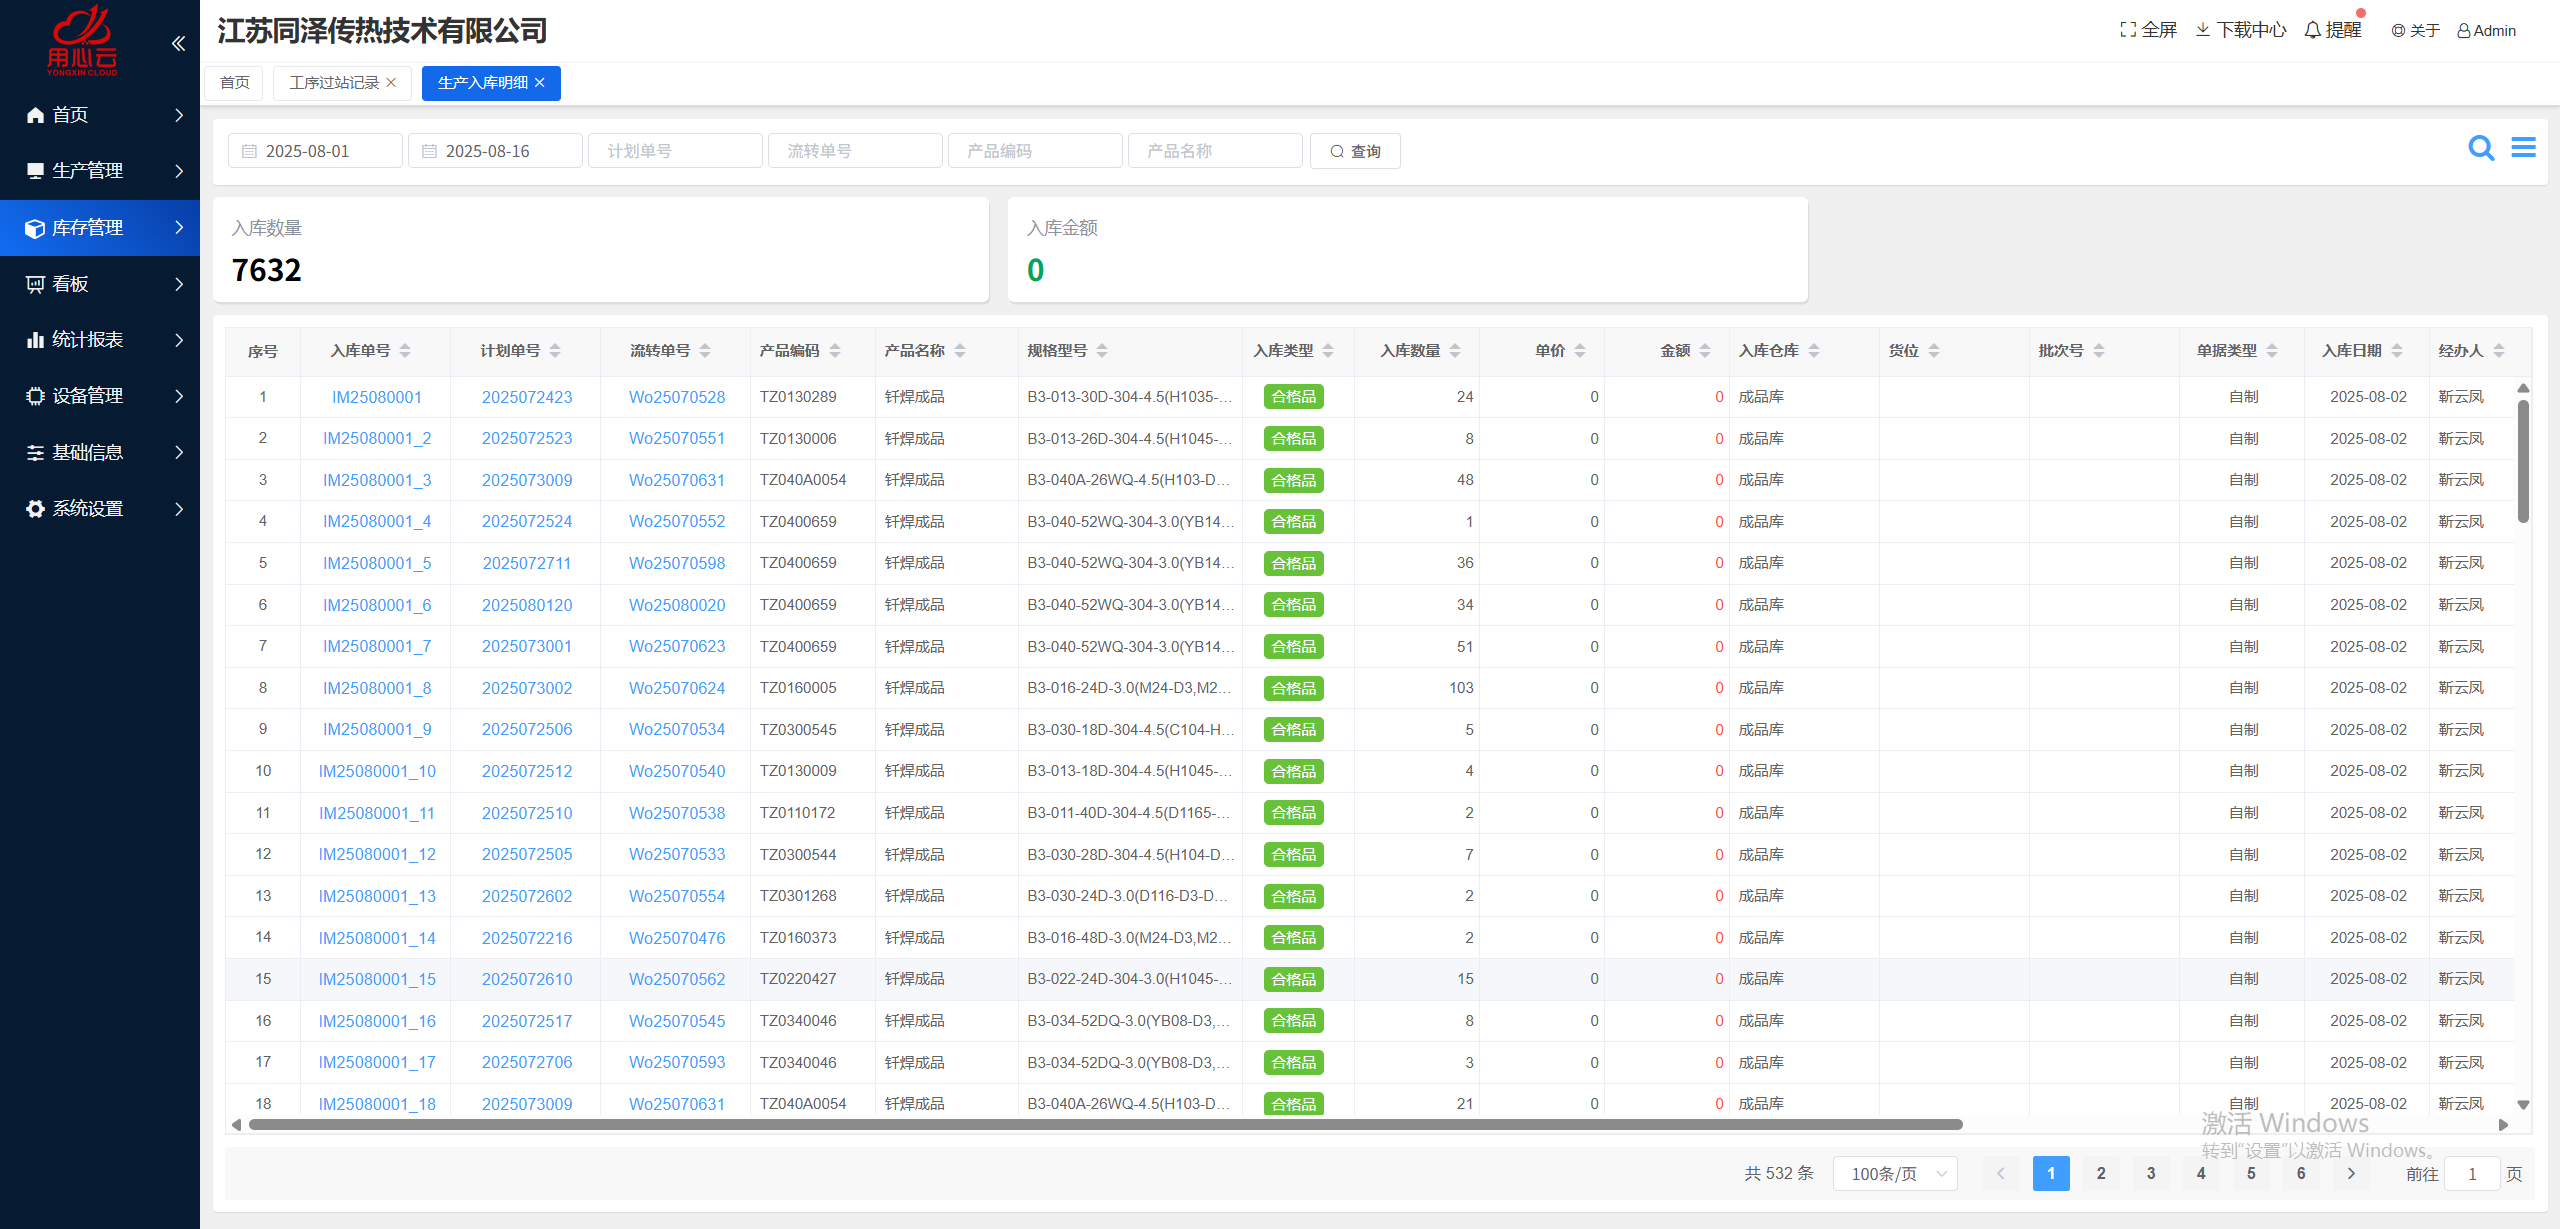Open 生产管理 monitor icon in sidebar
This screenshot has height=1229, width=2560.
point(35,171)
